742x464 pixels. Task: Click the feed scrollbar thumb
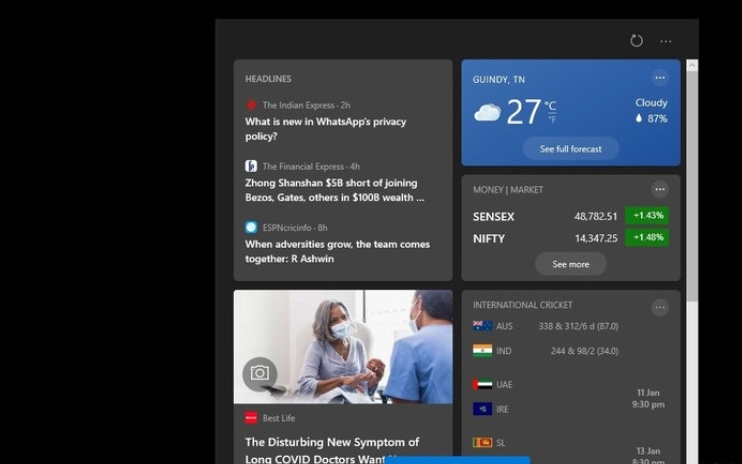click(692, 186)
